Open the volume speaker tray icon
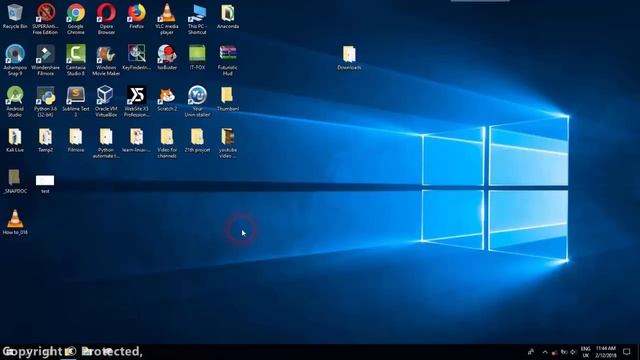The width and height of the screenshot is (640, 360). pos(573,352)
